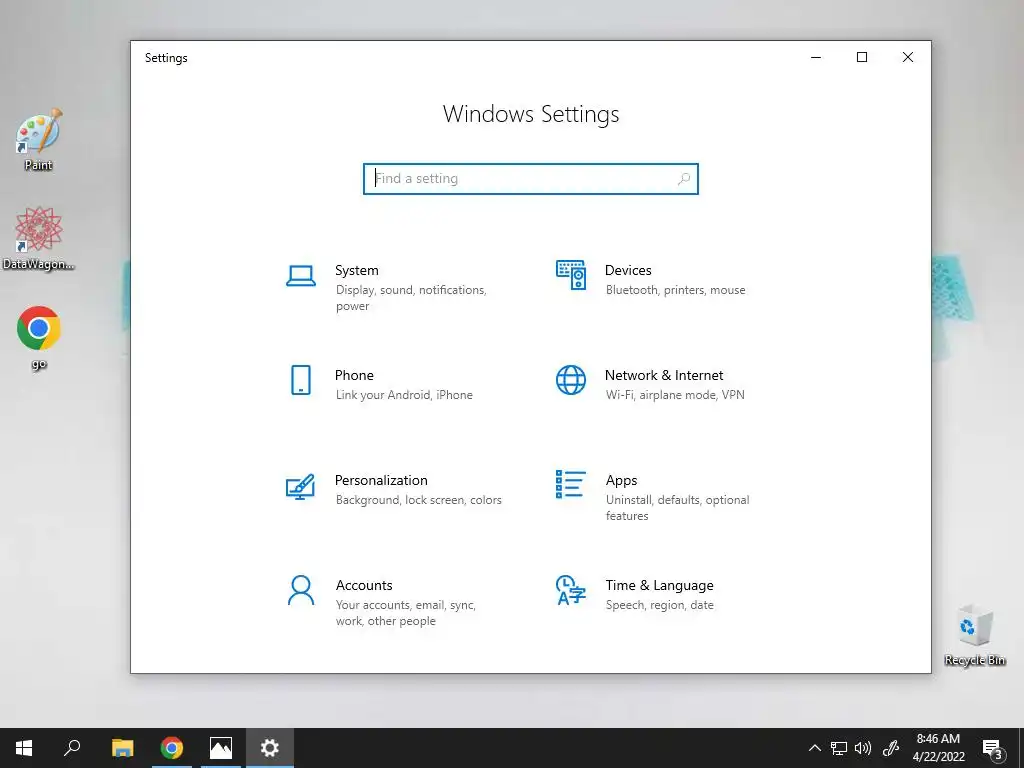The height and width of the screenshot is (768, 1024).
Task: Click 'Uninstall, defaults, optional features' description
Action: coord(678,507)
